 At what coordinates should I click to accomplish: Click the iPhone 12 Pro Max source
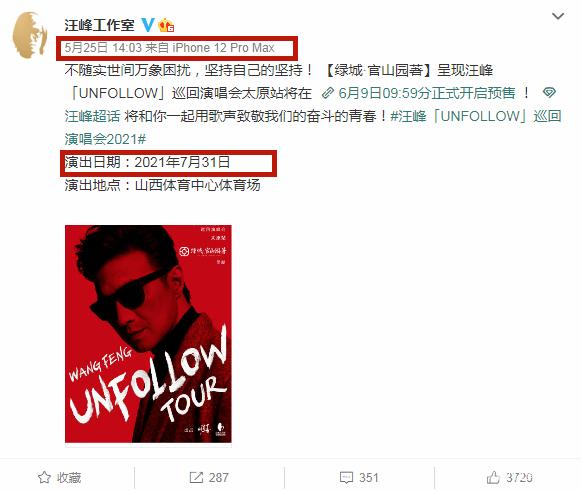(223, 48)
